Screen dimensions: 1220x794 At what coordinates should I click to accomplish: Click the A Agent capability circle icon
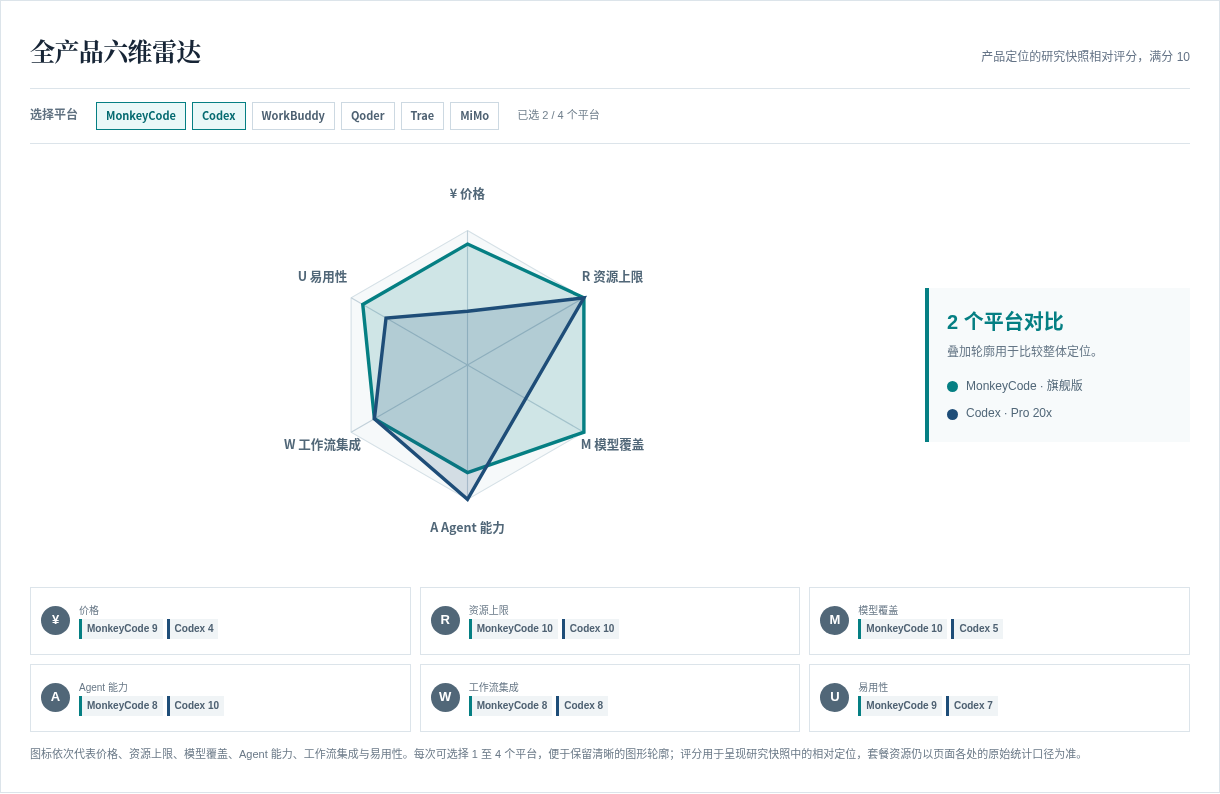pos(55,697)
